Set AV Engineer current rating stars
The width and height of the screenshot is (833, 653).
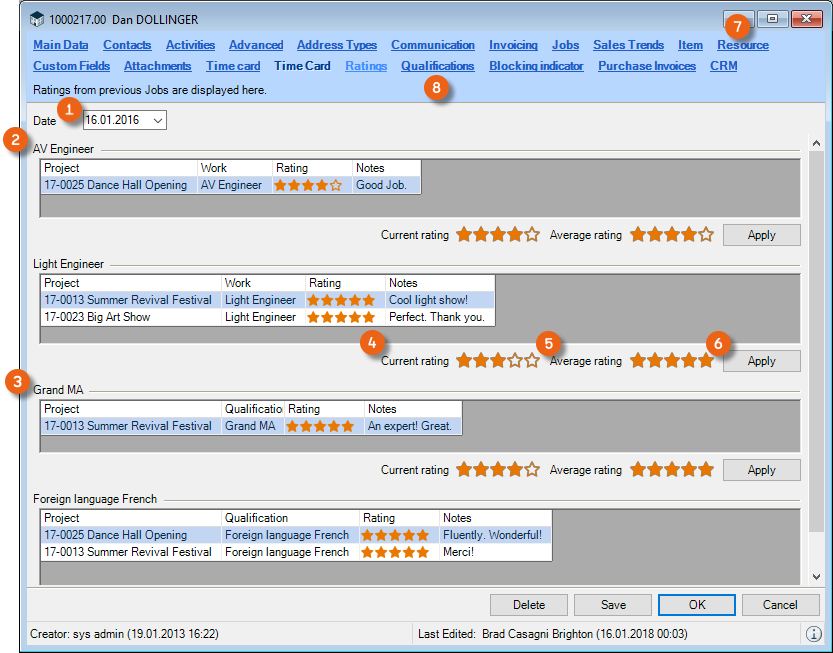point(497,235)
